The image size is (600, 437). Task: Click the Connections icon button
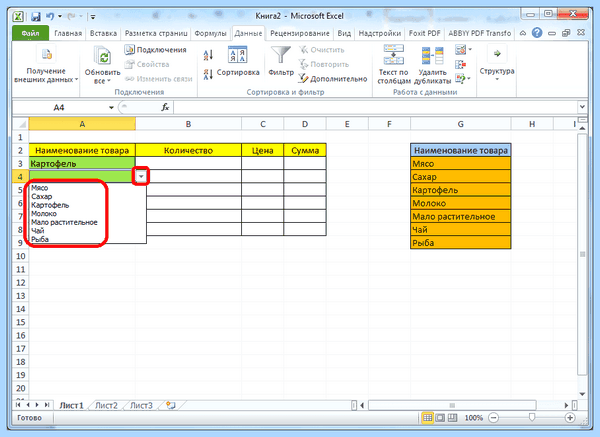(x=129, y=49)
